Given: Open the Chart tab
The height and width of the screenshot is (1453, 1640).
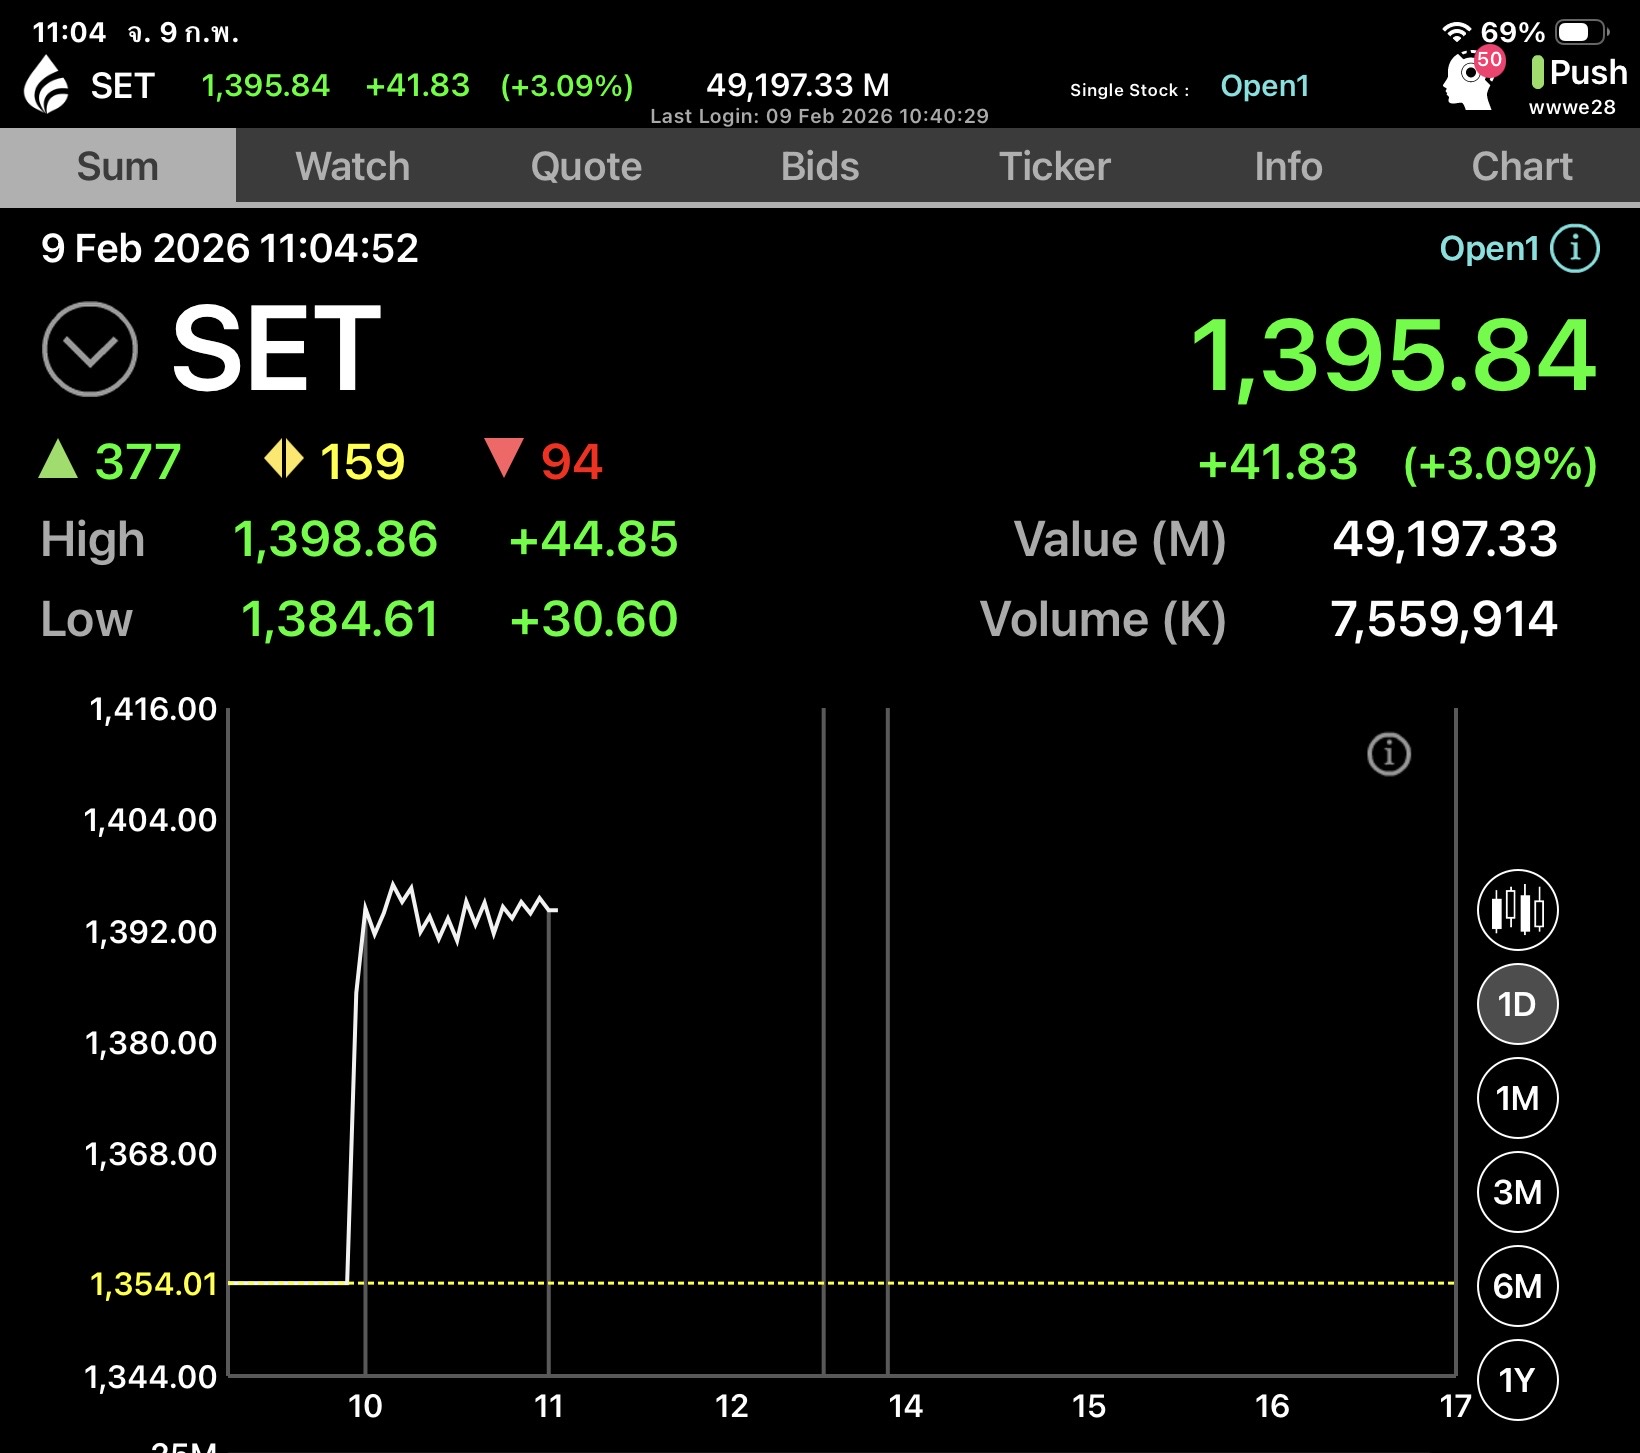Looking at the screenshot, I should coord(1522,166).
